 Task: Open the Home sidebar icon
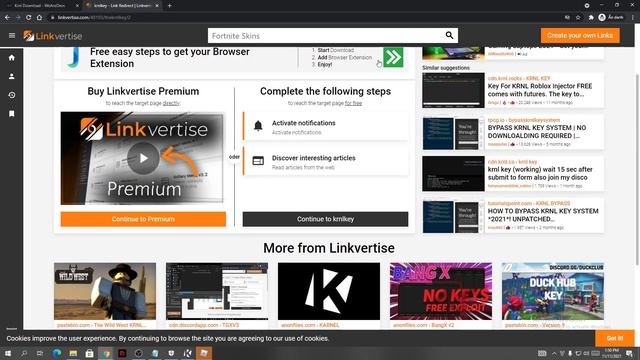[12, 58]
